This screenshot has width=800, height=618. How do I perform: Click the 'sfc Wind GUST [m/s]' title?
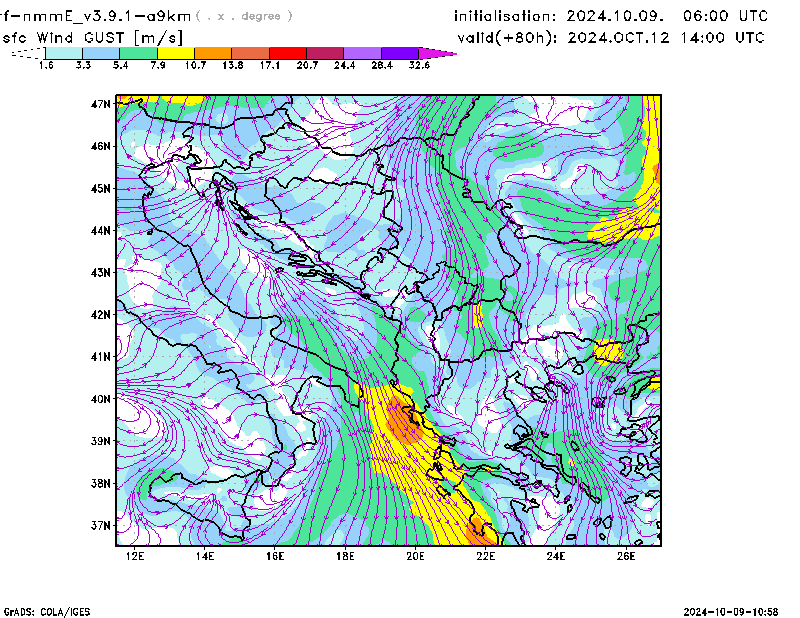92,38
